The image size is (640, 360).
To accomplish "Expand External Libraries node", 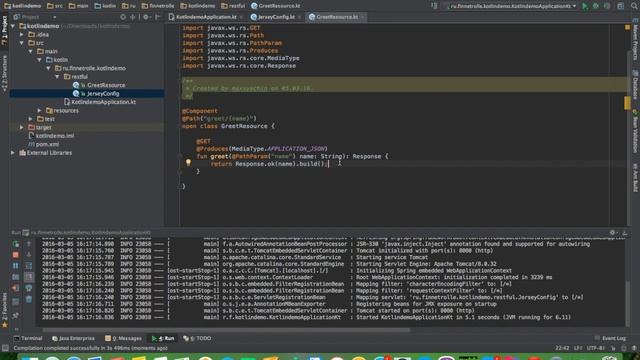I will coord(13,153).
